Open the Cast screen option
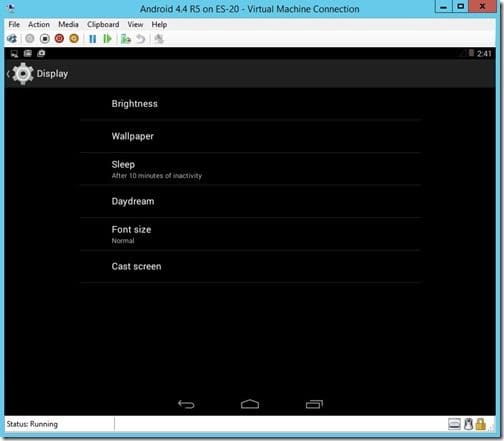504x441 pixels. (x=251, y=266)
